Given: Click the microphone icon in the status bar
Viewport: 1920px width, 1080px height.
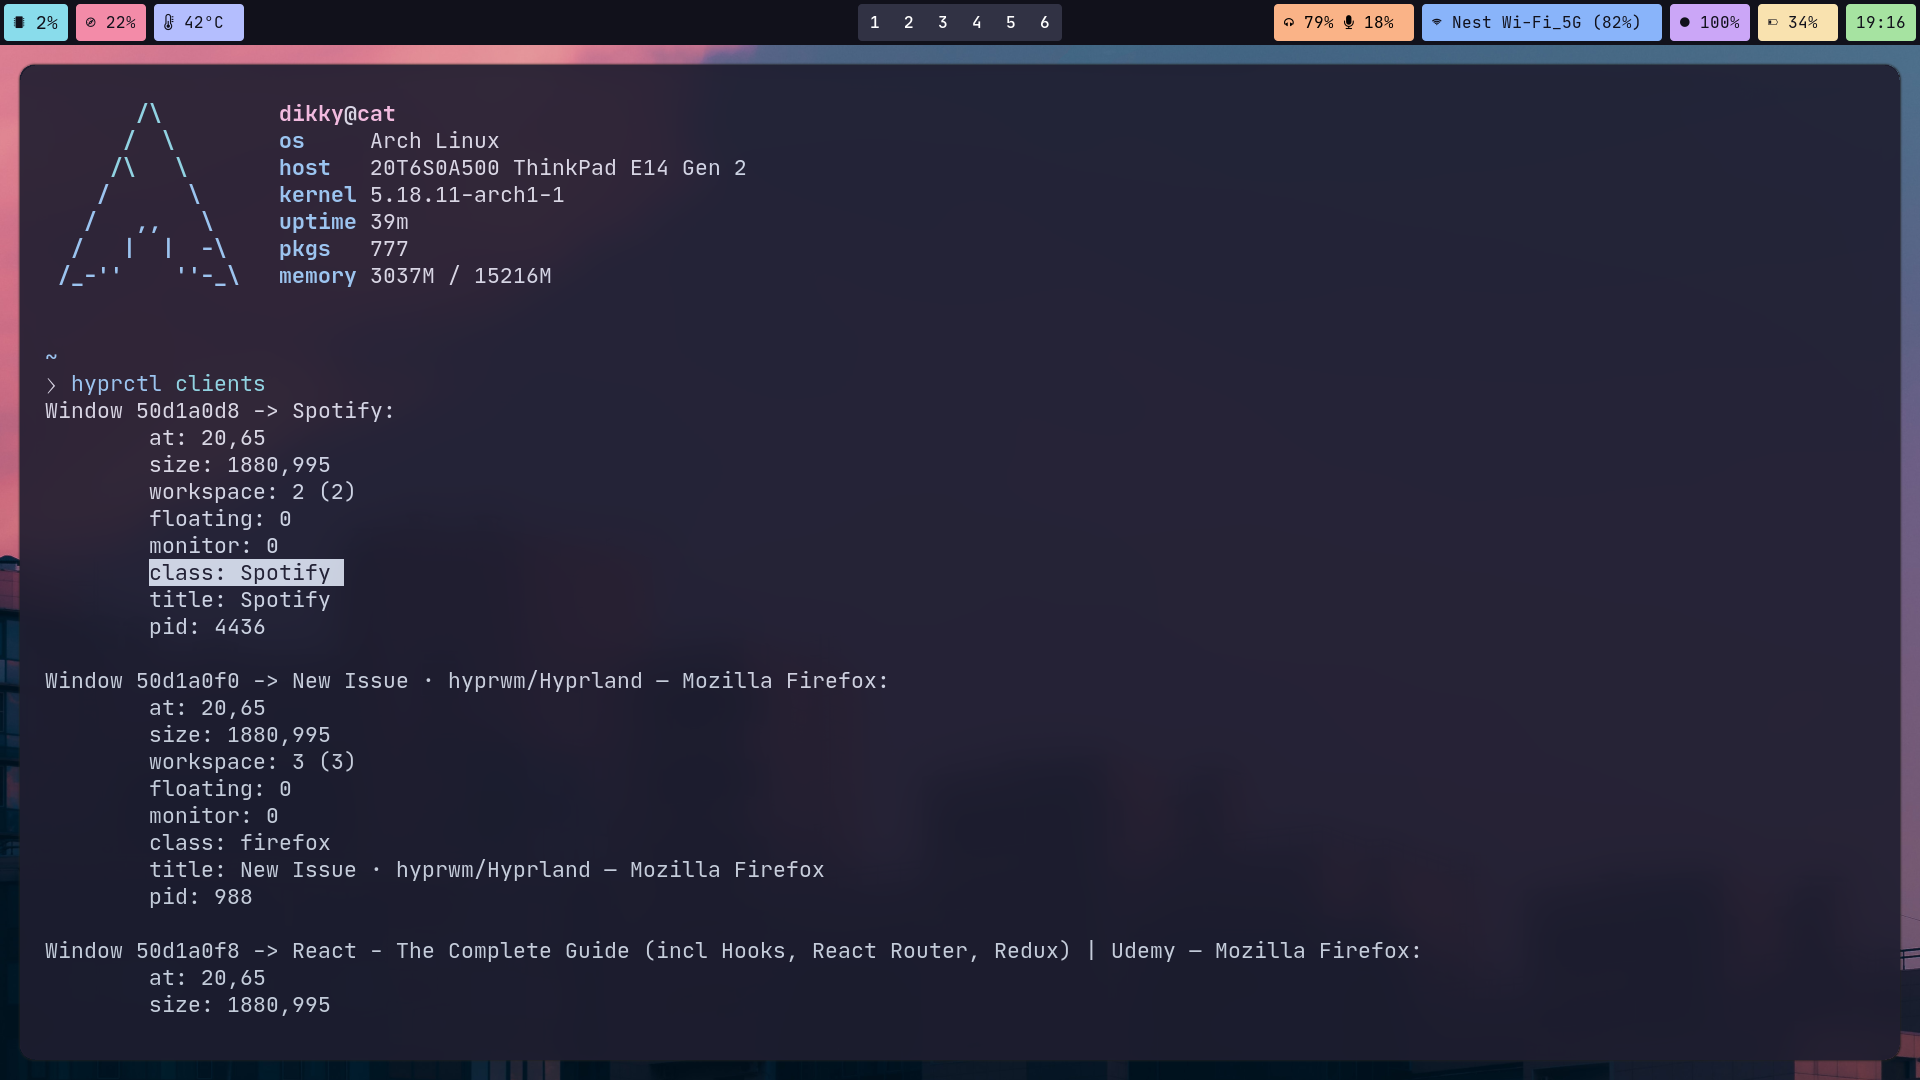Looking at the screenshot, I should coord(1349,22).
